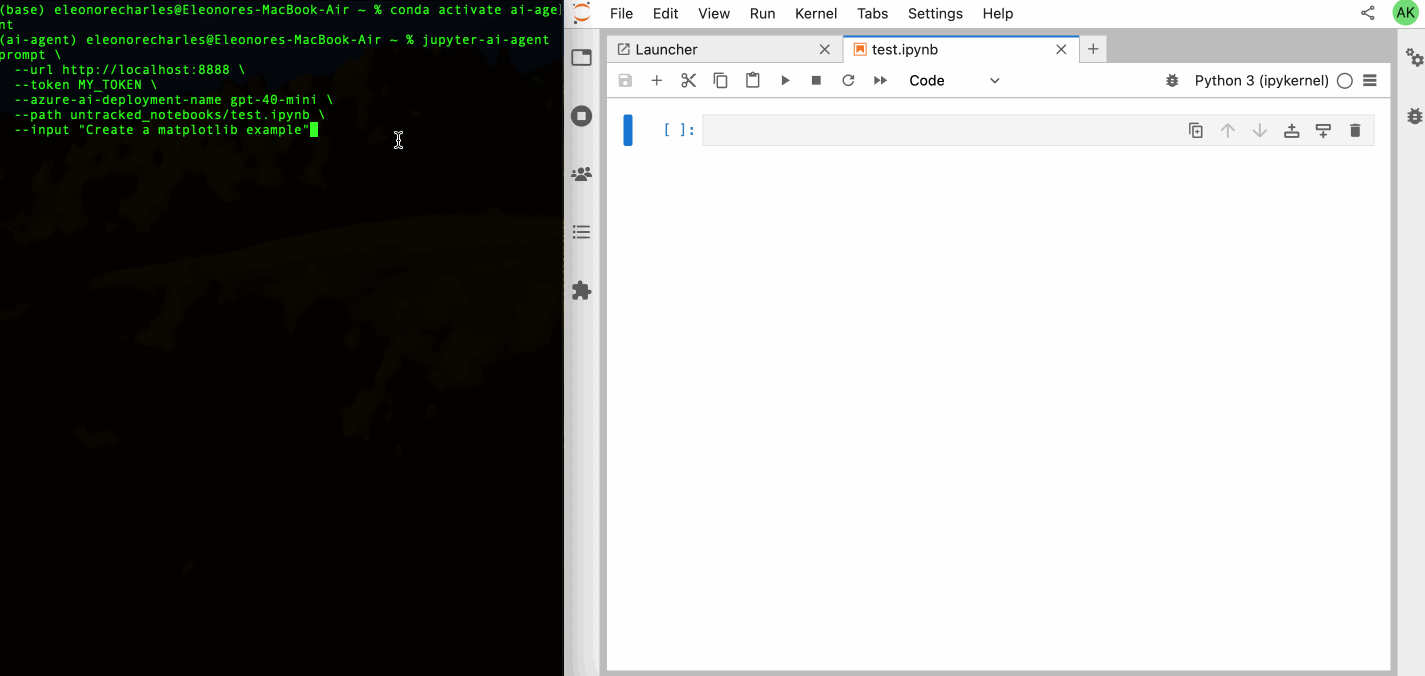Image resolution: width=1425 pixels, height=676 pixels.
Task: Switch kernel via Python 3 (ipykernel)
Action: 1262,81
